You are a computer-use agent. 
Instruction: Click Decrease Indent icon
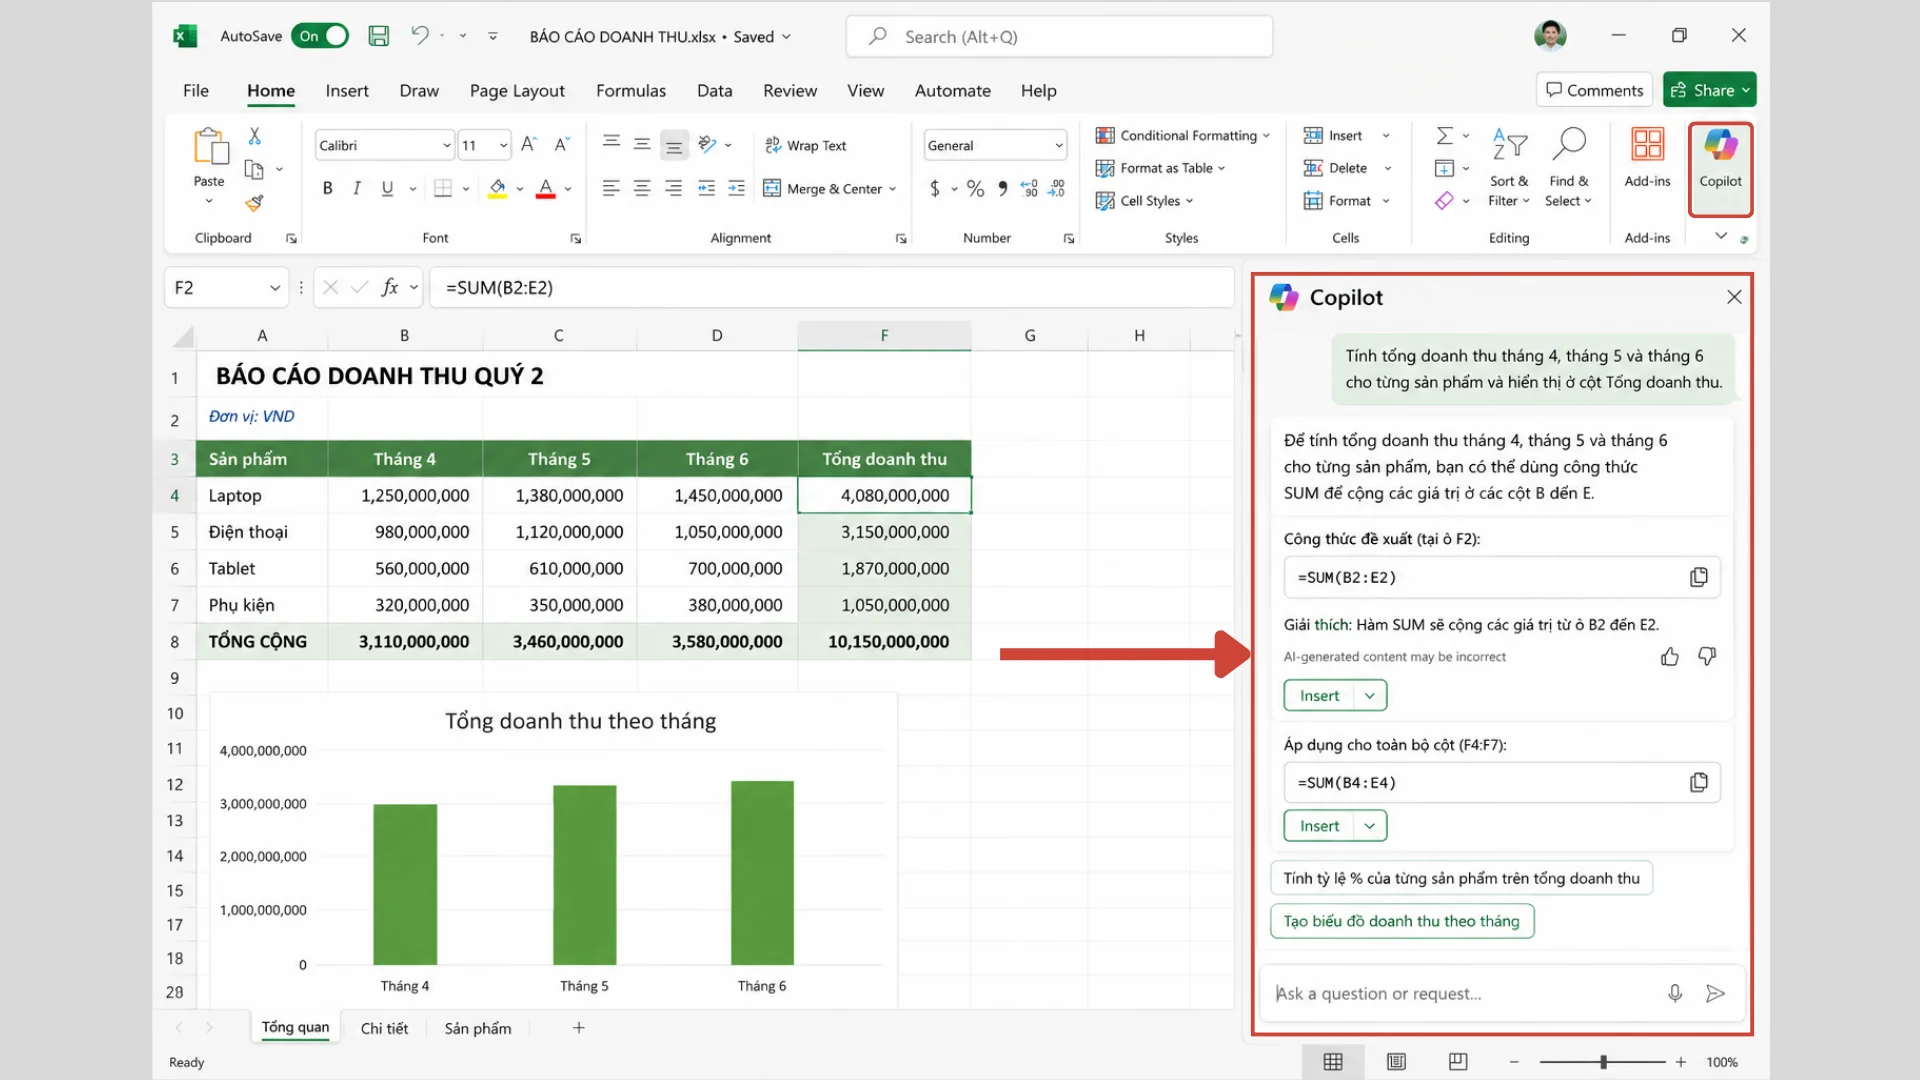click(706, 188)
